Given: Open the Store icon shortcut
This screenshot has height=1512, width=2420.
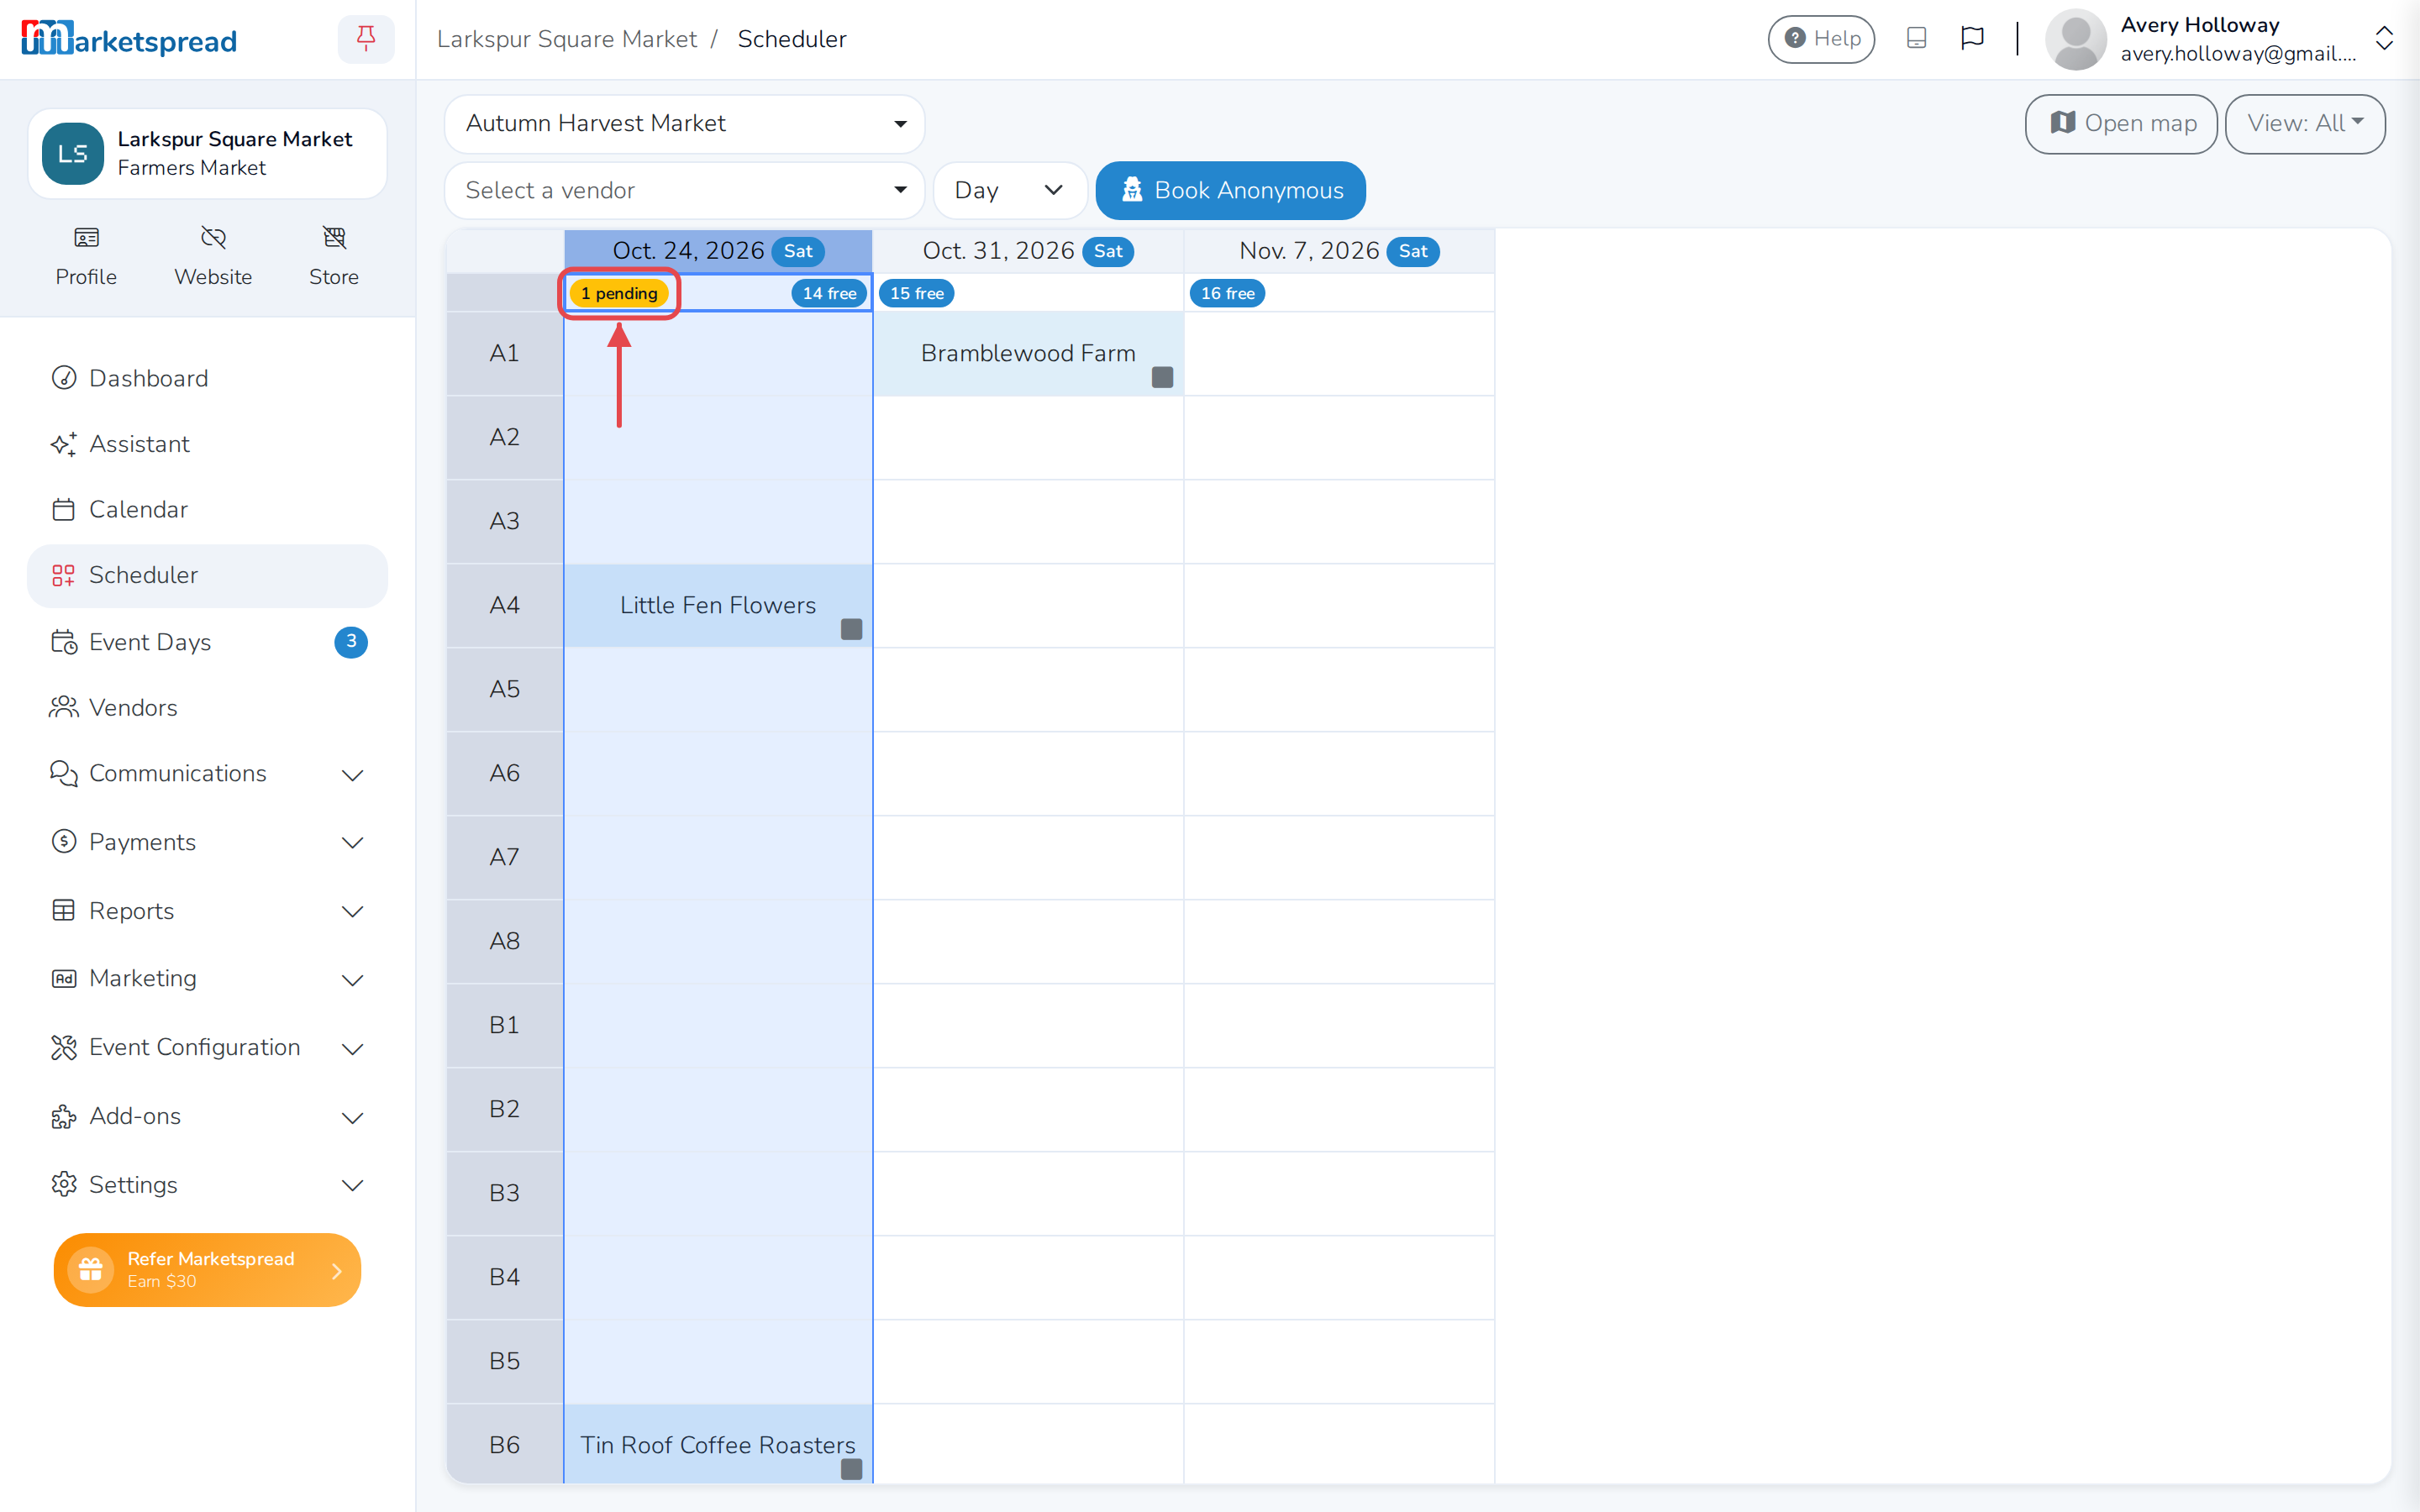Looking at the screenshot, I should tap(334, 237).
